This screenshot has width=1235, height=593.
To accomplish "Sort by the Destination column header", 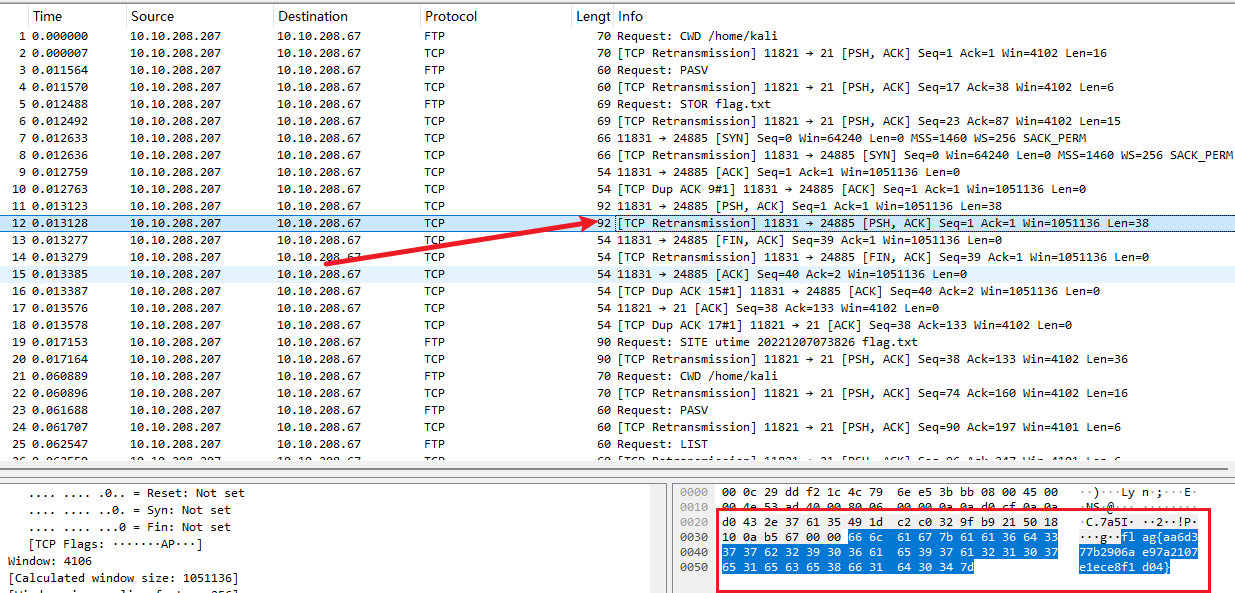I will pyautogui.click(x=313, y=16).
